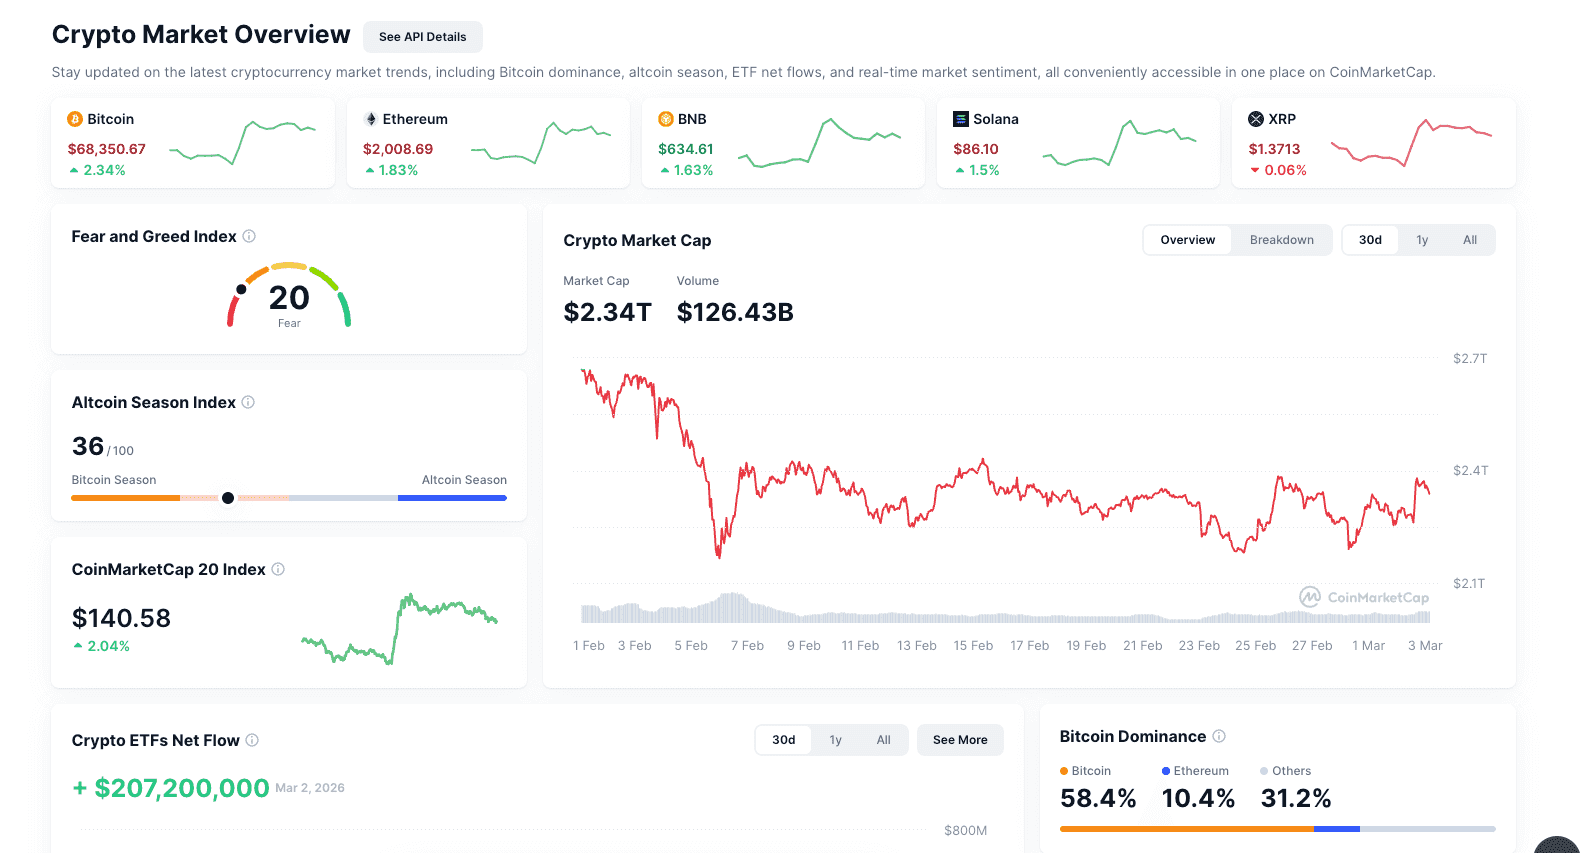Set Market Cap chart range to All
This screenshot has height=853, width=1586.
(1469, 240)
